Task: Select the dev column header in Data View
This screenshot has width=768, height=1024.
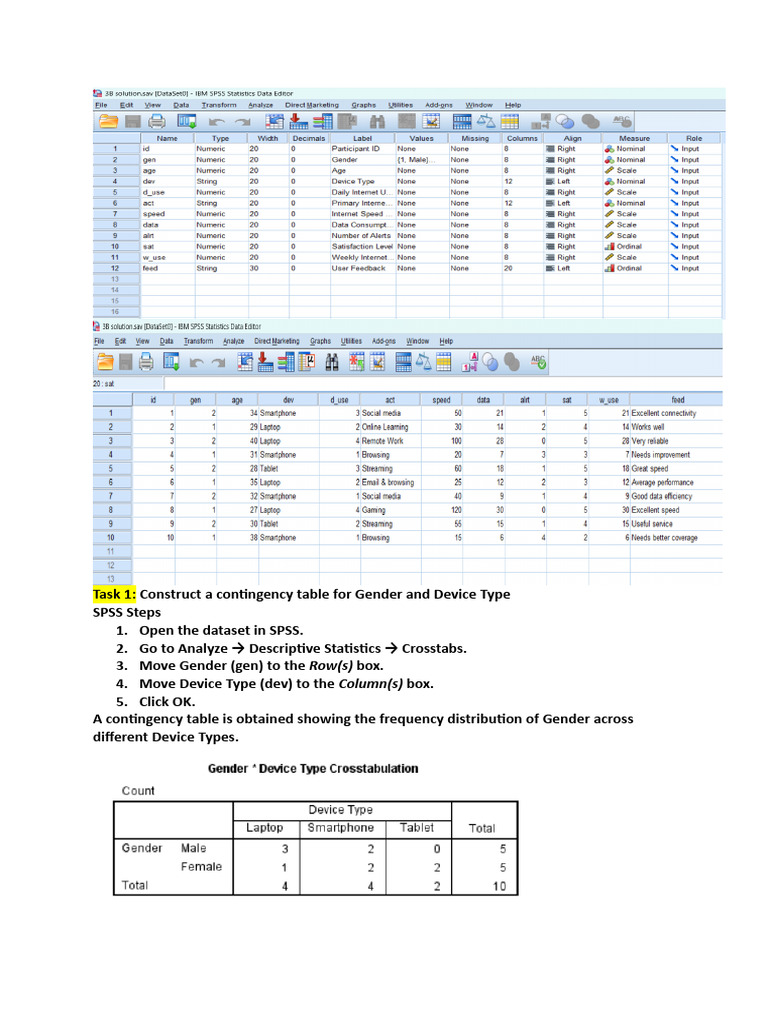Action: pos(288,400)
